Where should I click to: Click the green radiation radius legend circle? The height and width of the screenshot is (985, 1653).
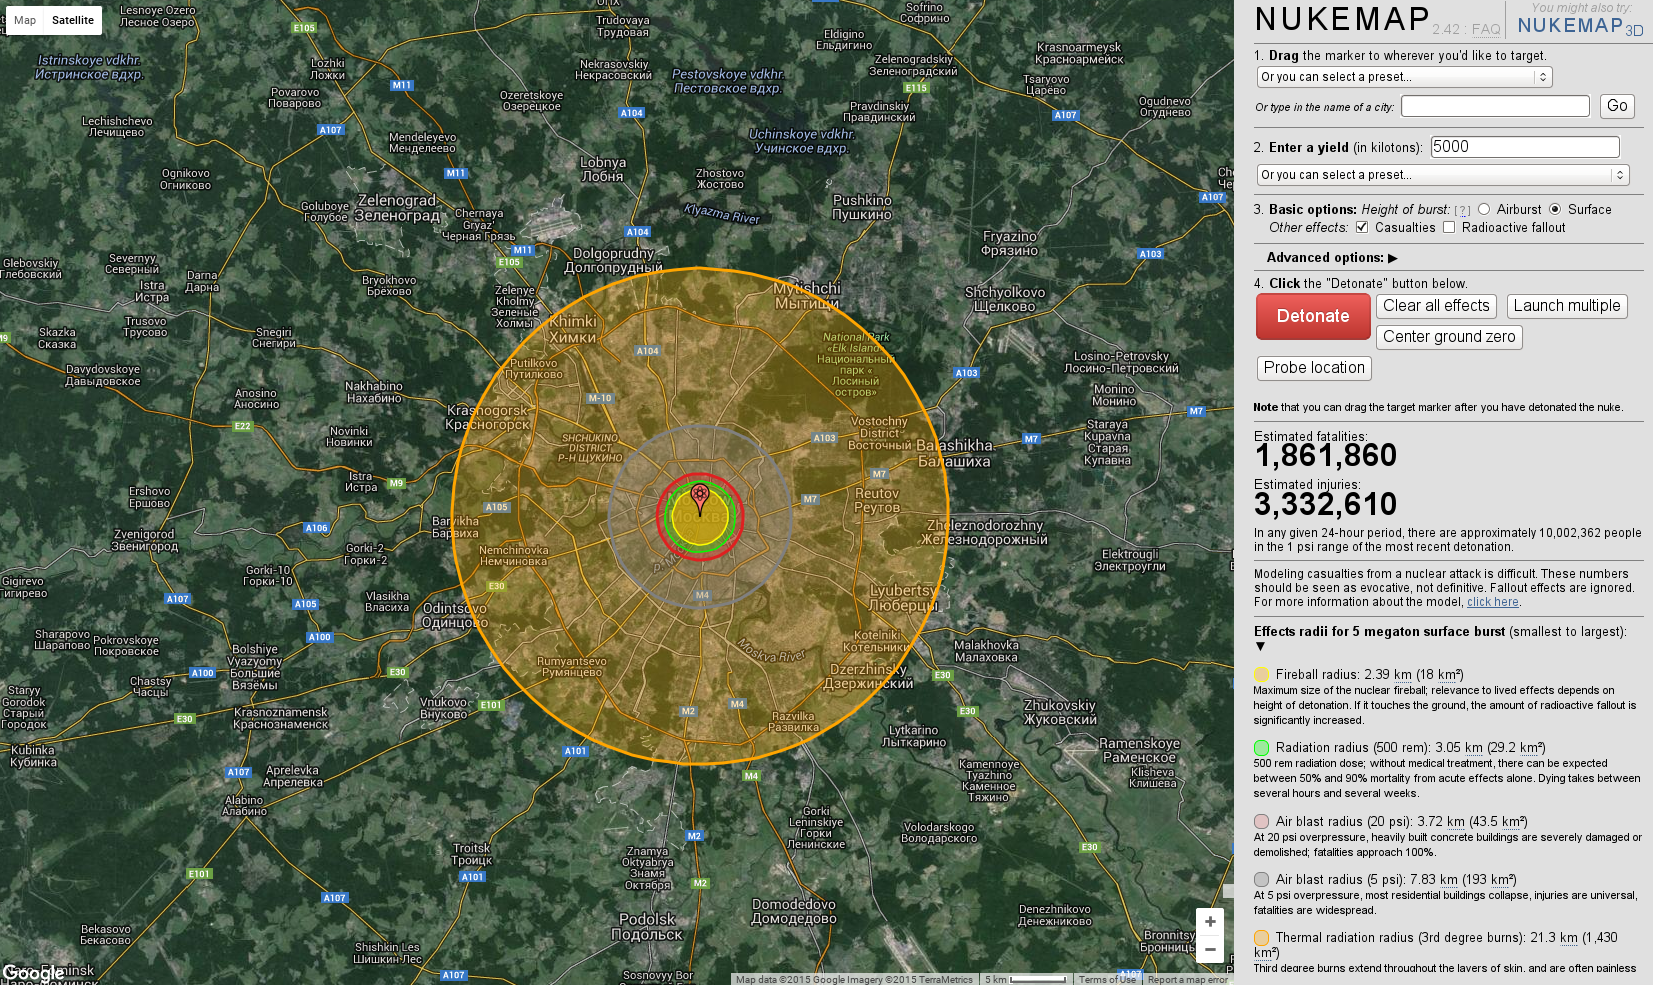(x=1262, y=748)
